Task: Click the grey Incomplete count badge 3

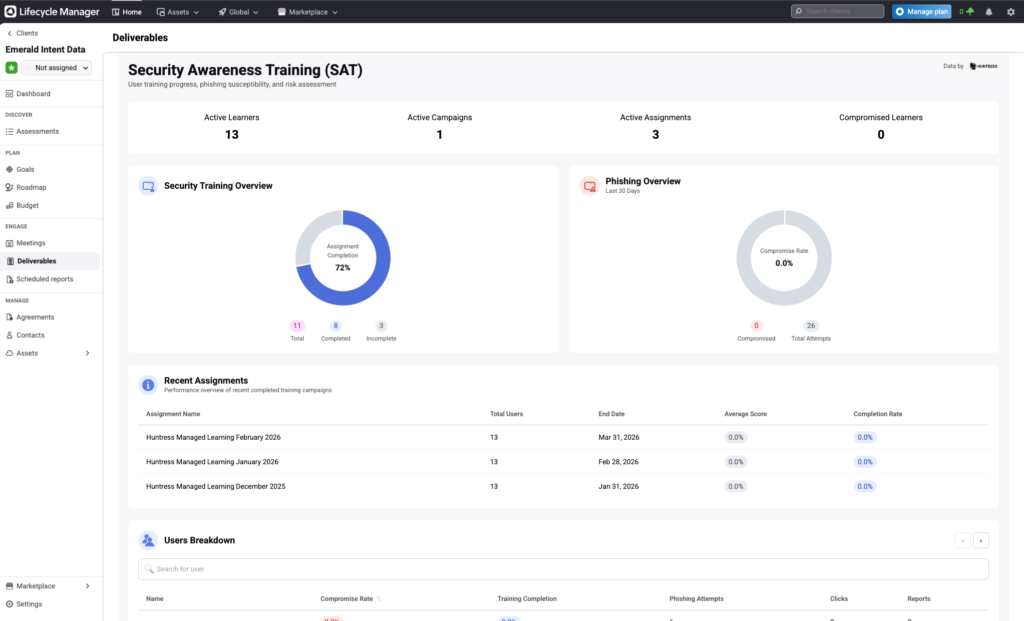Action: [381, 326]
